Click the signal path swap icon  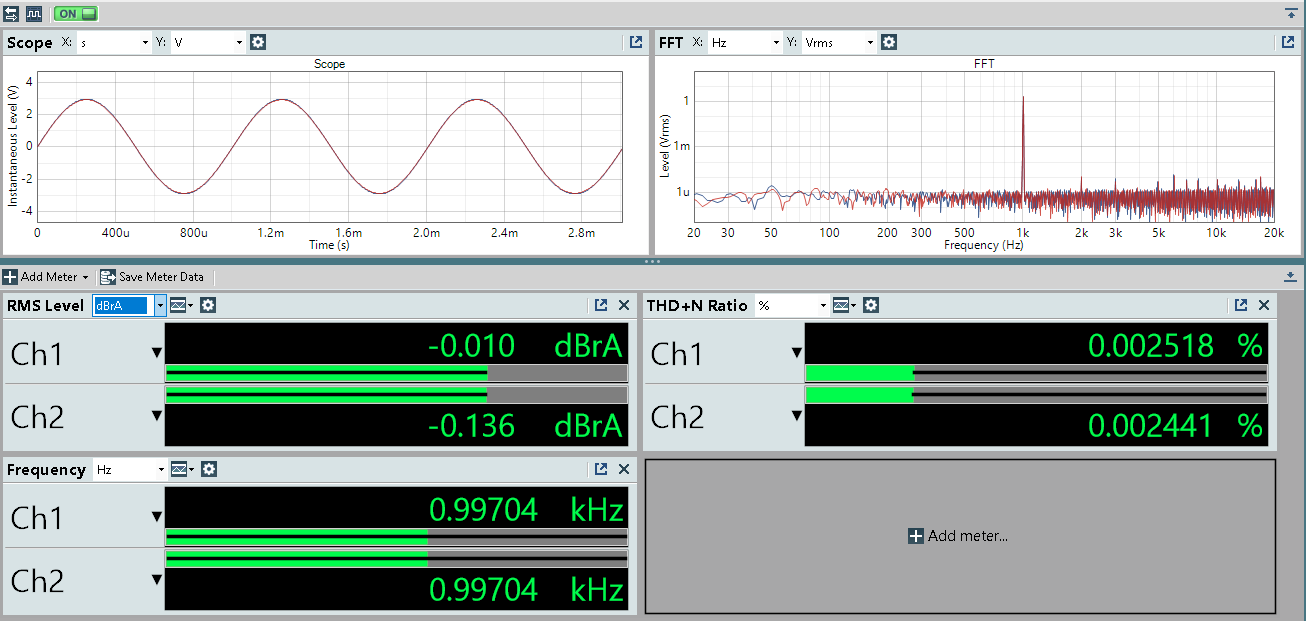click(11, 14)
